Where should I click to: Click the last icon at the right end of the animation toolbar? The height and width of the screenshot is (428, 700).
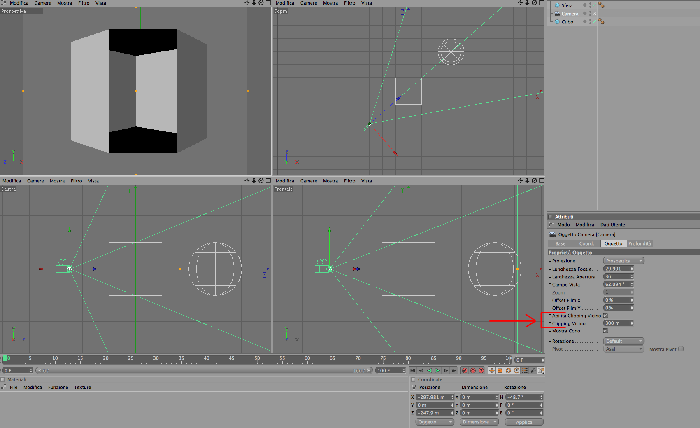(541, 370)
